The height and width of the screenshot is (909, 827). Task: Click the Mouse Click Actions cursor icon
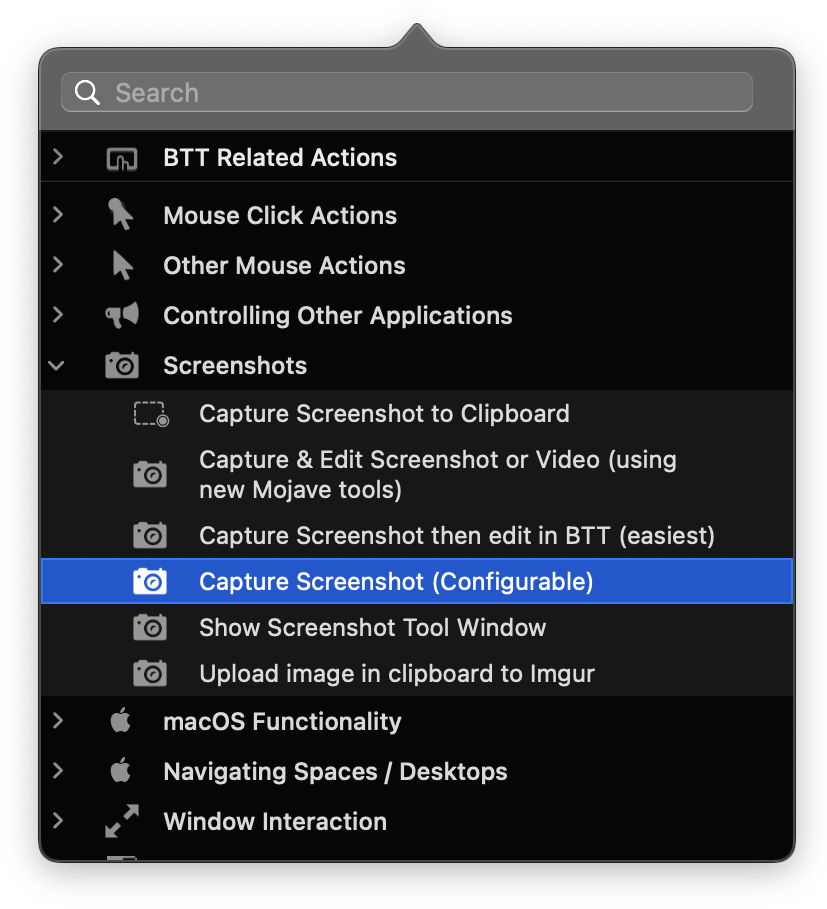[x=121, y=215]
